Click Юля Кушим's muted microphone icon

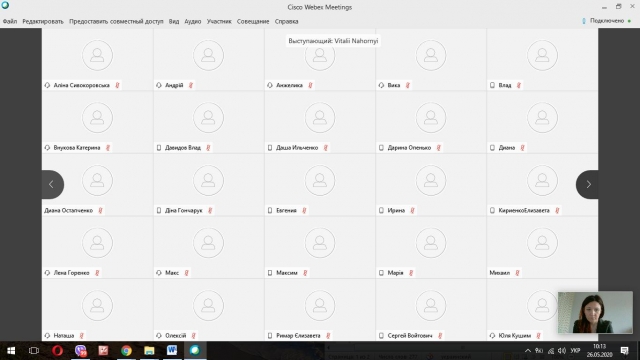point(538,336)
